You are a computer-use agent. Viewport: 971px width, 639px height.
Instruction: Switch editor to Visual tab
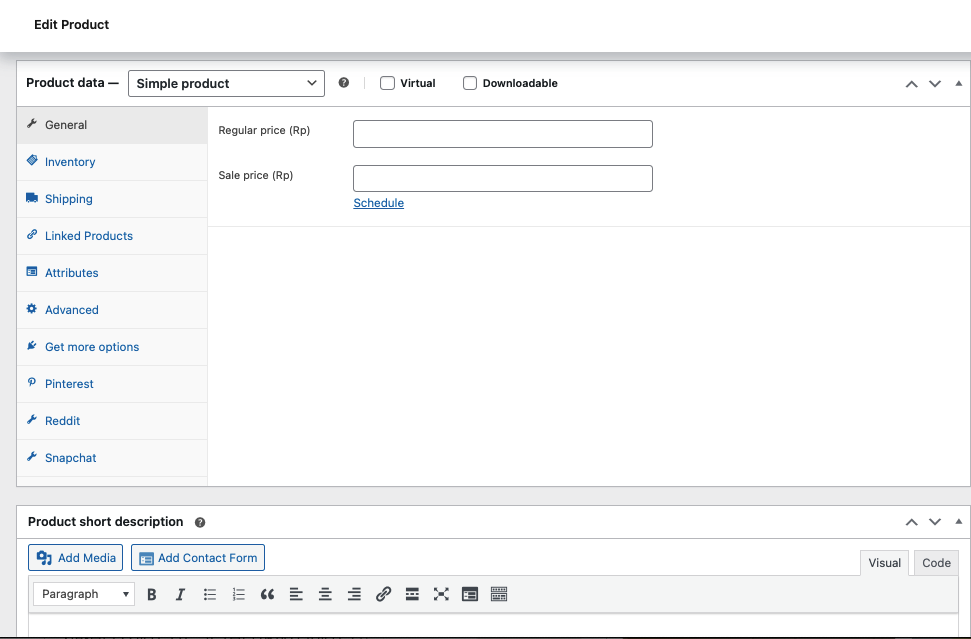point(884,563)
